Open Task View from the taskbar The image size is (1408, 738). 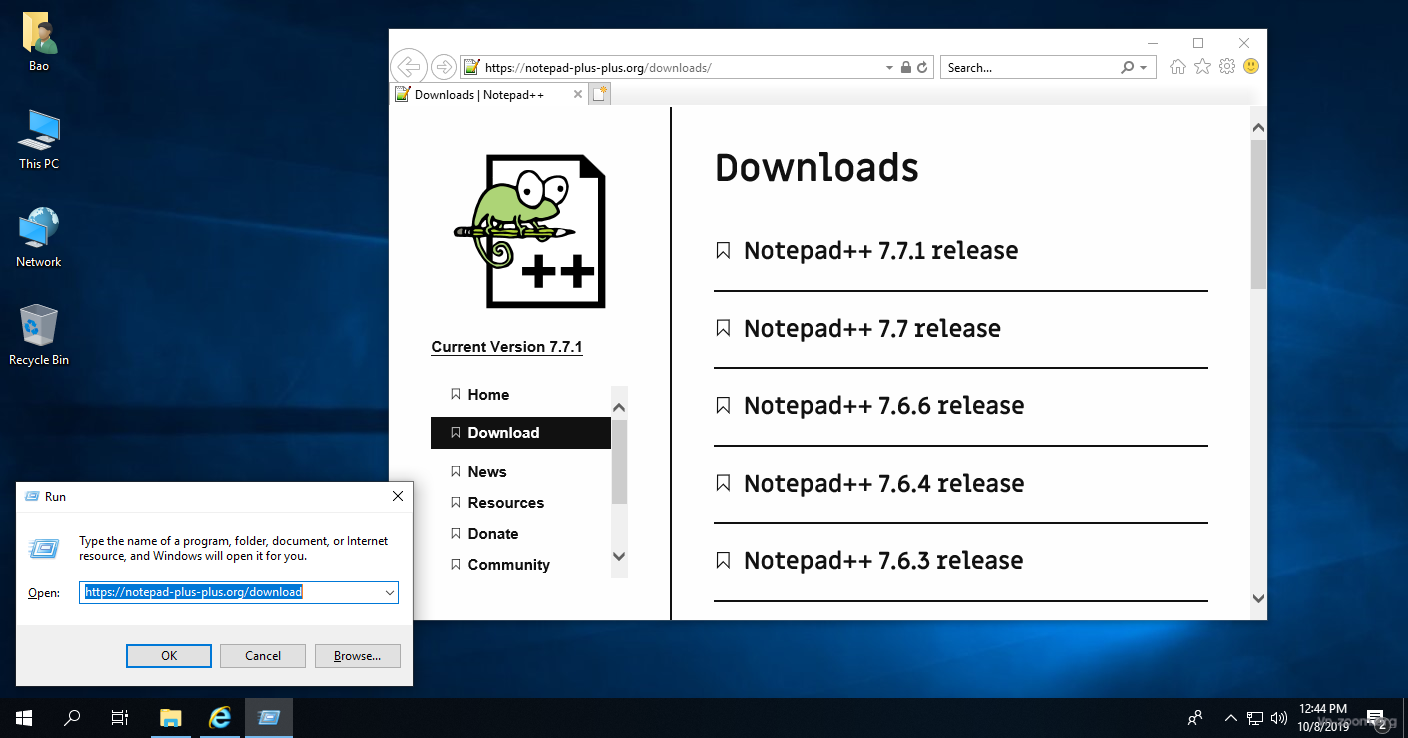(x=120, y=718)
